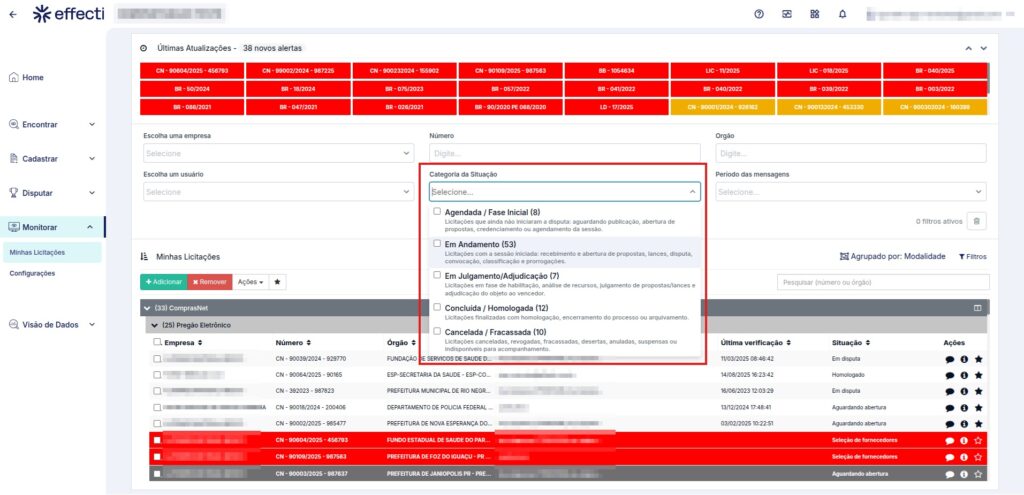
Task: Open the Escolha uma empresa dropdown
Action: click(278, 153)
